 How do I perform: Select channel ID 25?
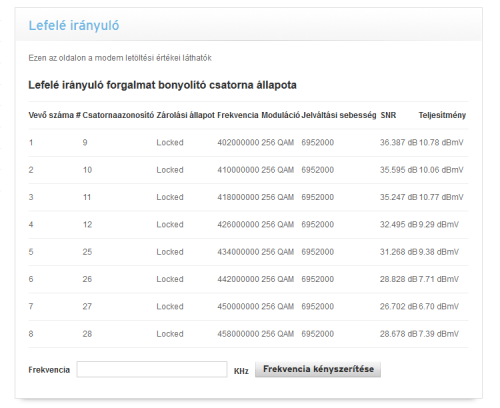tap(87, 252)
